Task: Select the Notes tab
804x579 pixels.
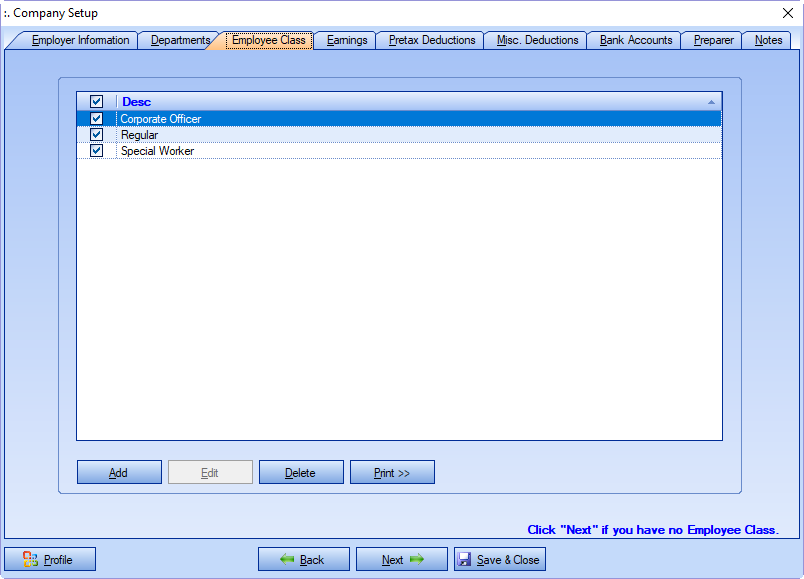Action: pos(768,41)
